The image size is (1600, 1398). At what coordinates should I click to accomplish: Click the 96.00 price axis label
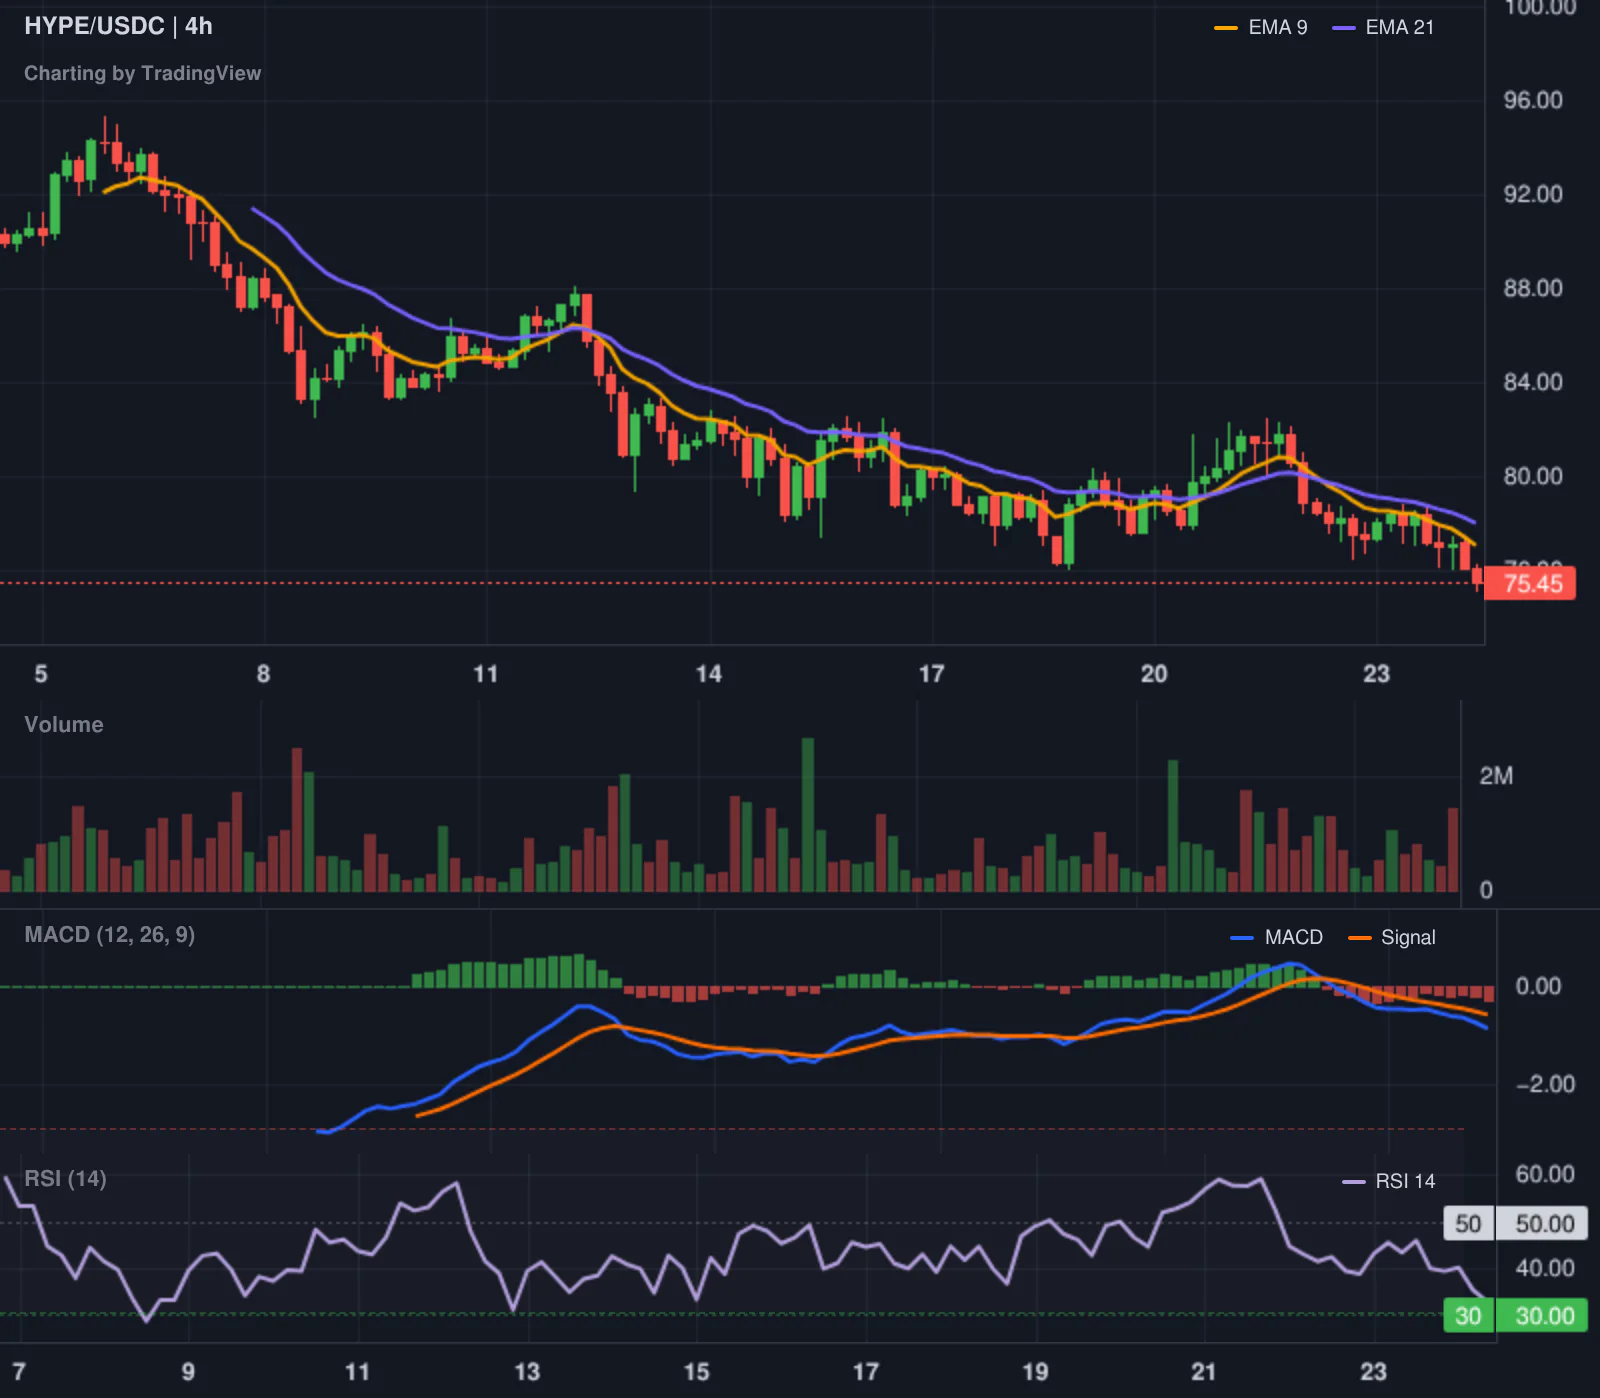point(1532,100)
